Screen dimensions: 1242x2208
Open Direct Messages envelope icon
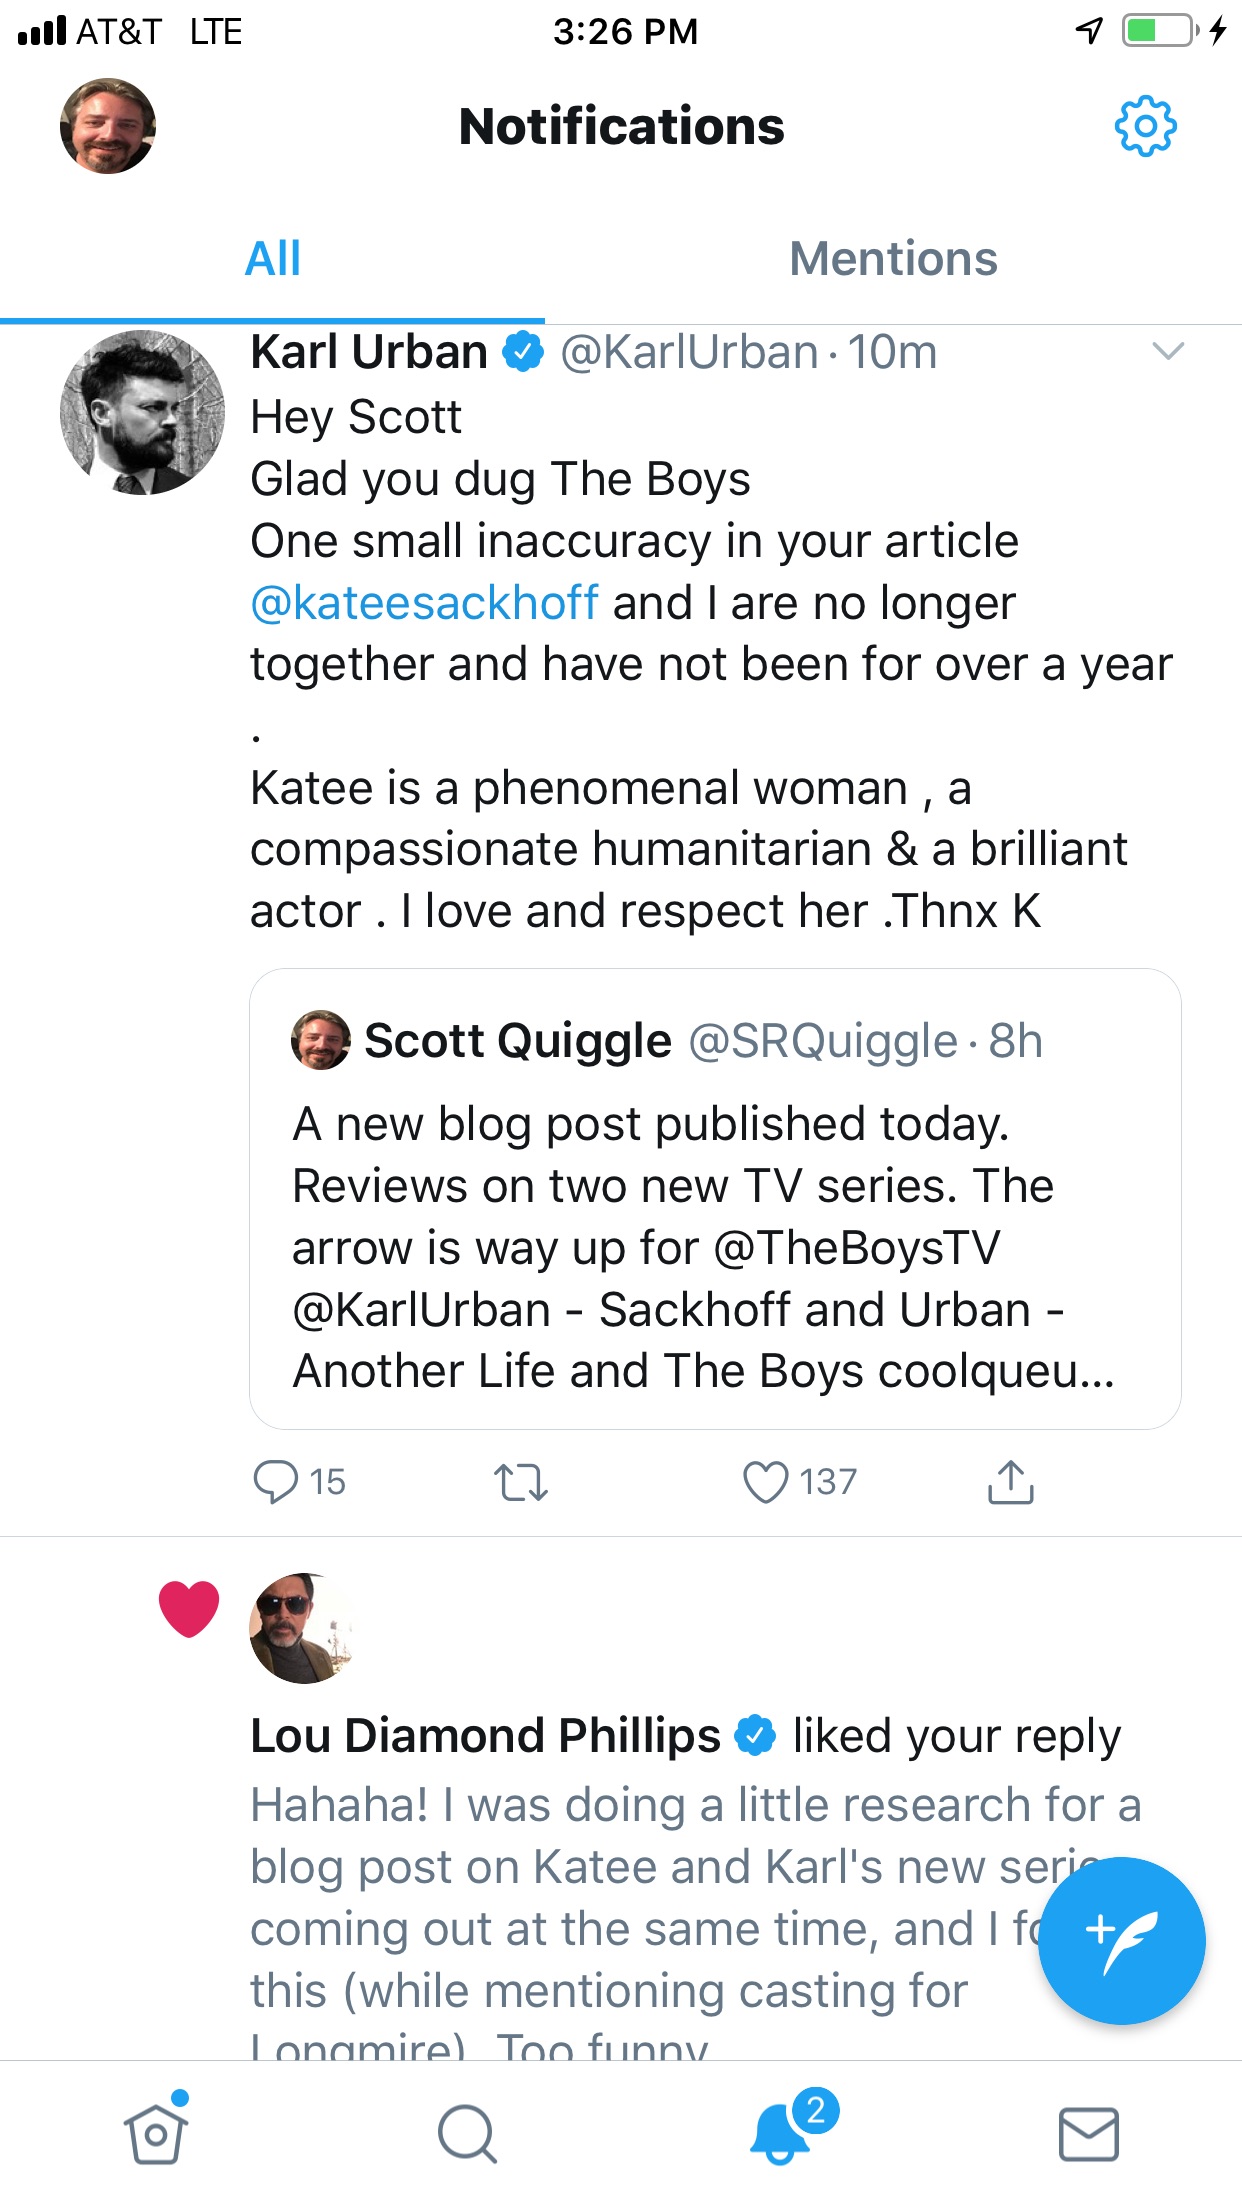[1088, 2134]
